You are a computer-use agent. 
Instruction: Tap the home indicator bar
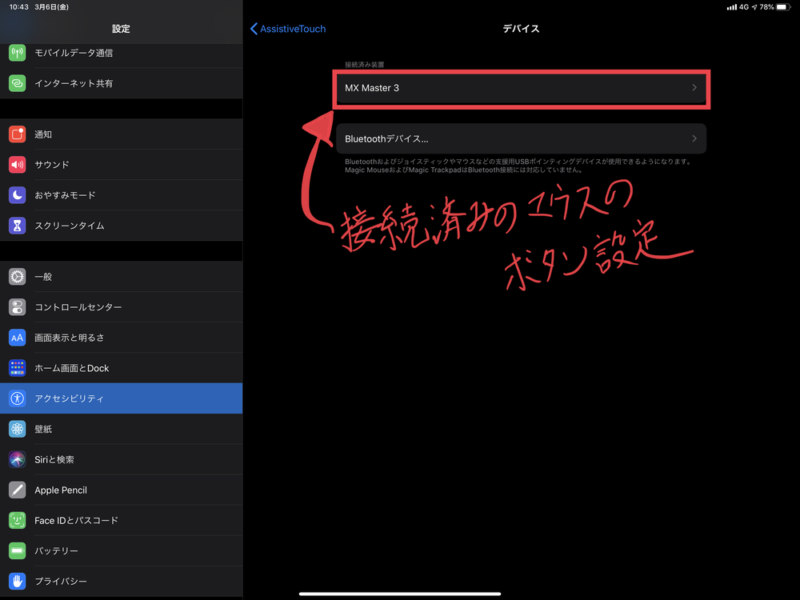pos(399,594)
